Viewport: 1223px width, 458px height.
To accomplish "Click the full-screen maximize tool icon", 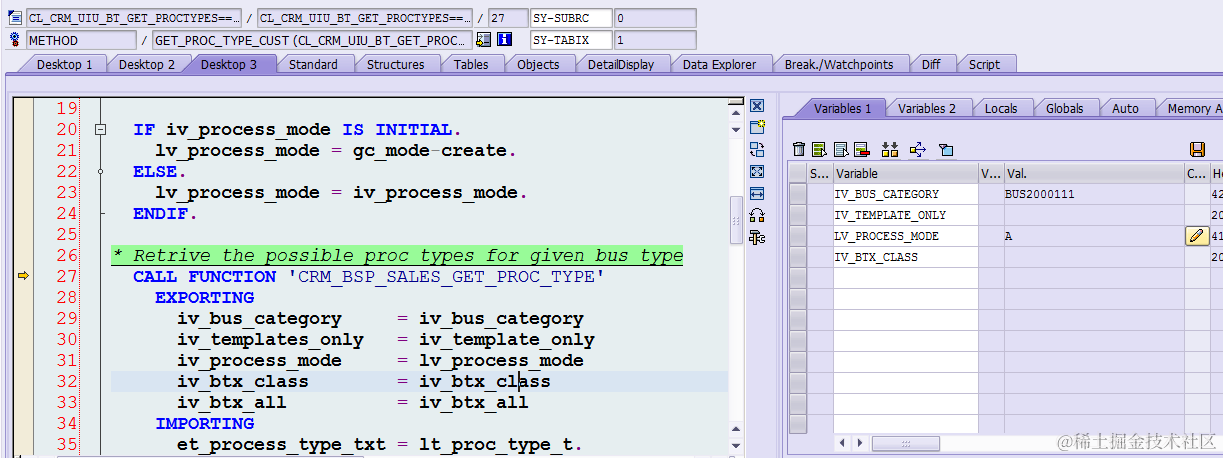I will [757, 171].
